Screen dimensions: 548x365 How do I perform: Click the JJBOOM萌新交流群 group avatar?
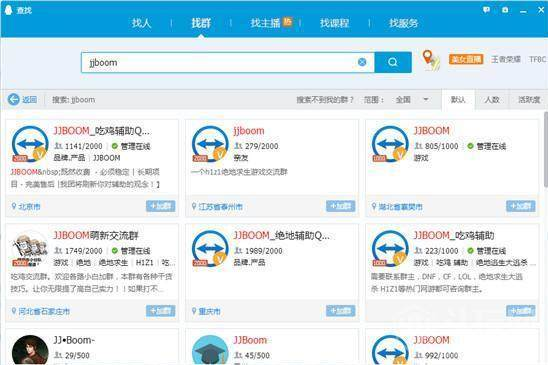[30, 248]
